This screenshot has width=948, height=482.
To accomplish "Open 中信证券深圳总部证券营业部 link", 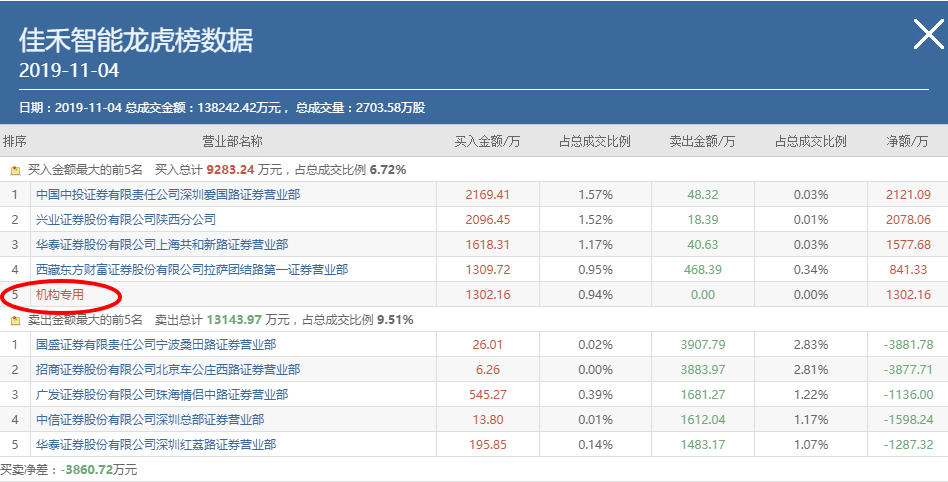I will [x=150, y=419].
